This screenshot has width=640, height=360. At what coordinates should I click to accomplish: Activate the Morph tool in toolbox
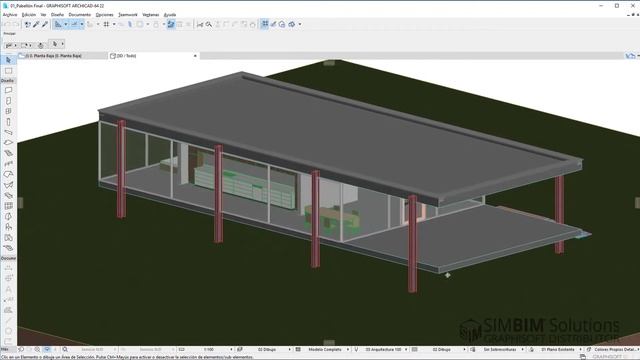(8, 217)
